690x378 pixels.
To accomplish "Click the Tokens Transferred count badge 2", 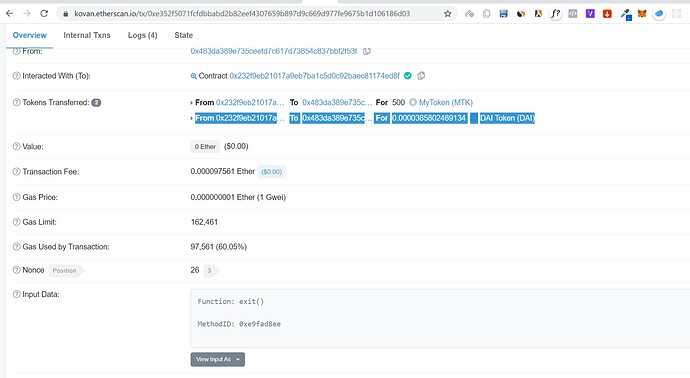I will point(96,103).
